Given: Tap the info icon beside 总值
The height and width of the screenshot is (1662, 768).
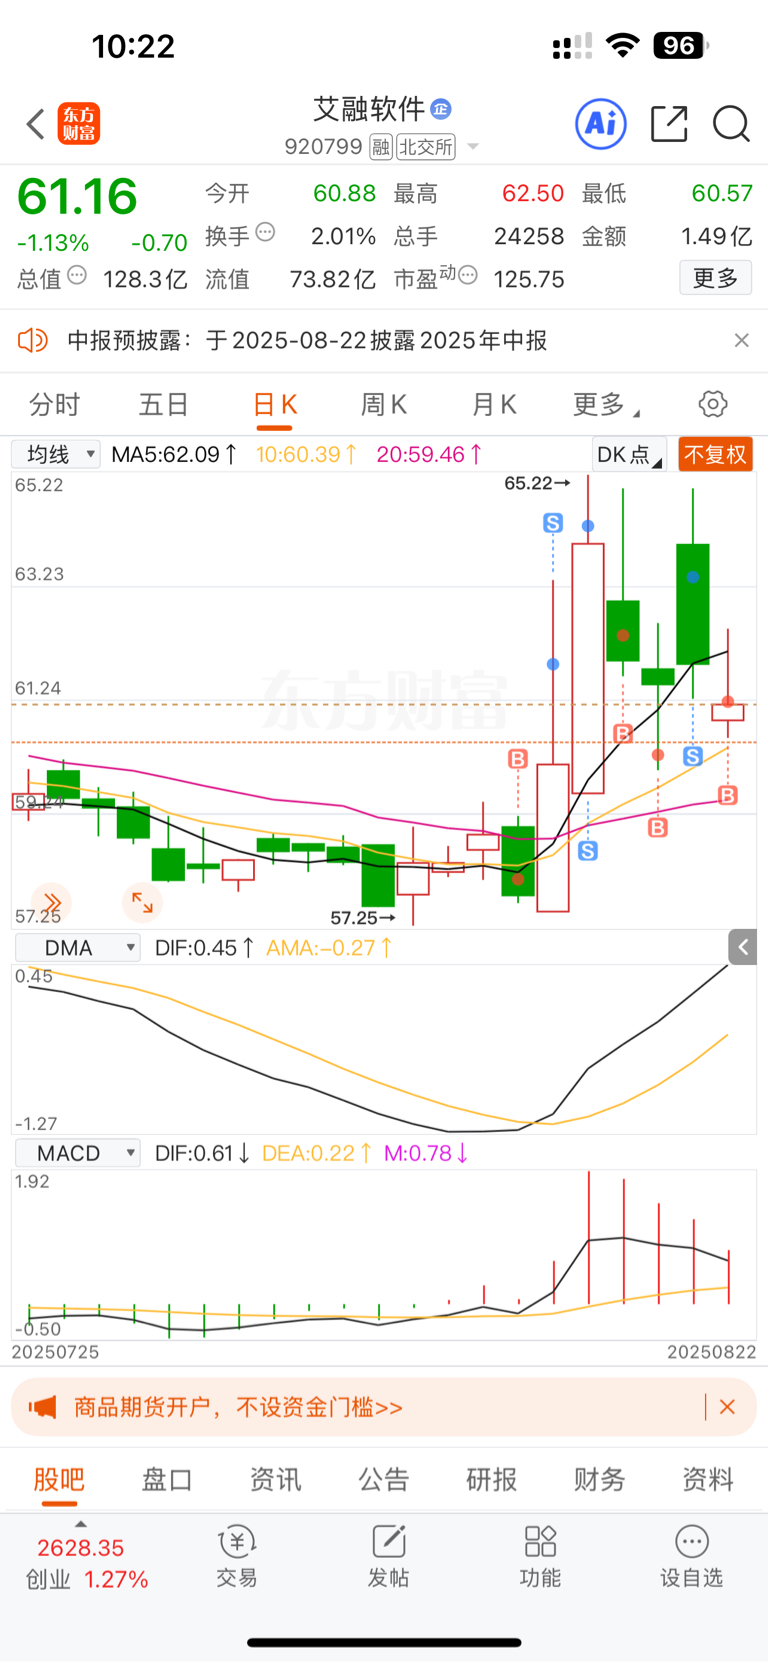Looking at the screenshot, I should 77,275.
